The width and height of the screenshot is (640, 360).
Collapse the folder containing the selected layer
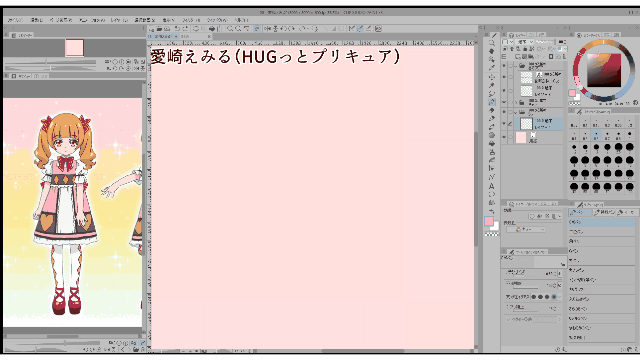tap(516, 112)
